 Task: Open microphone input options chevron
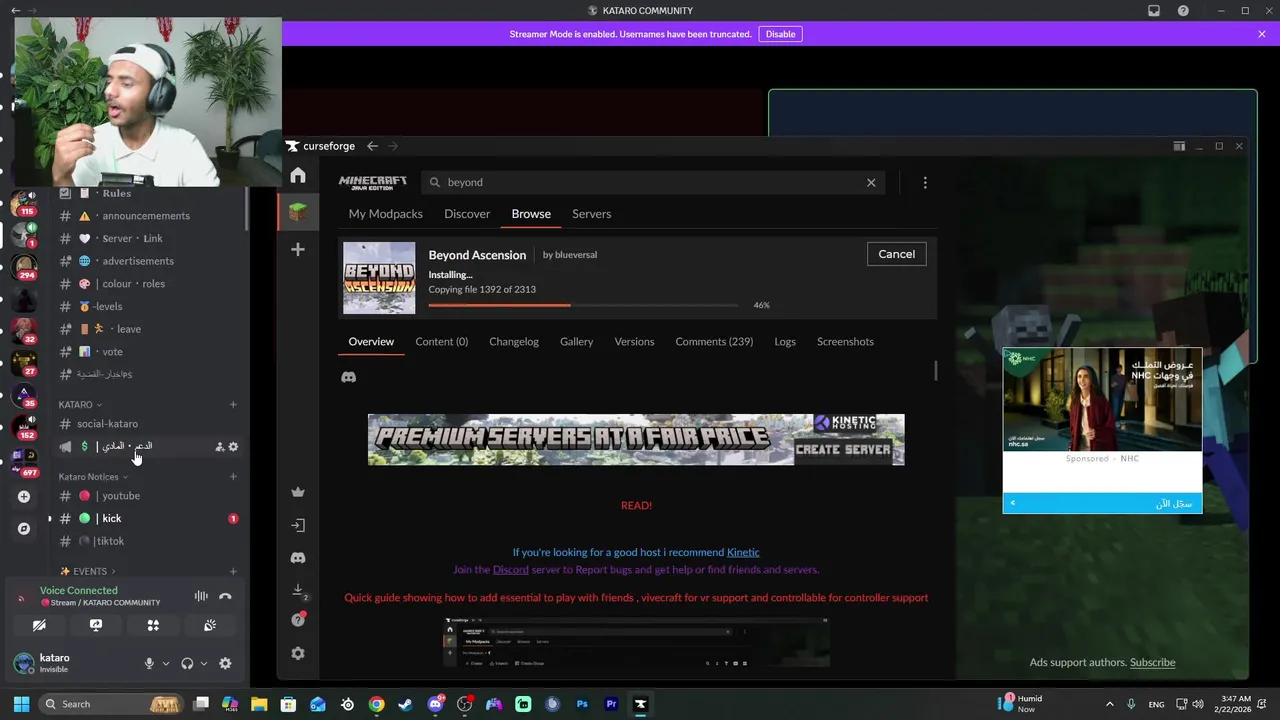point(166,663)
